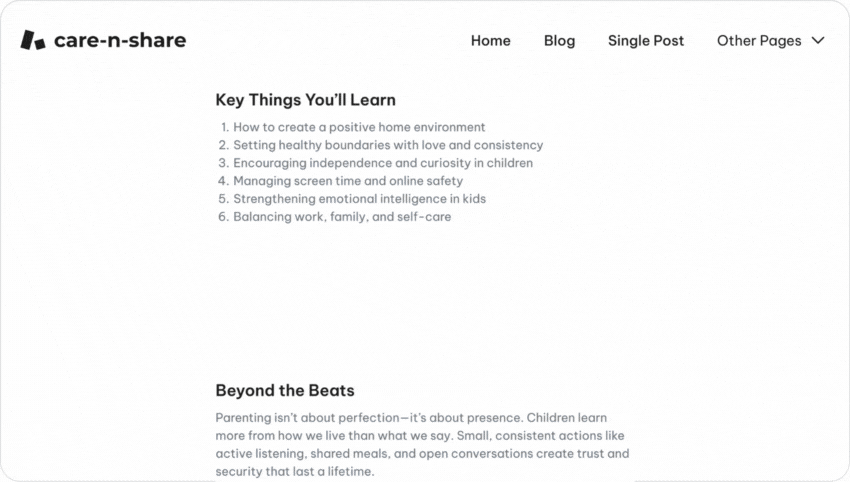Go to the Home page
Image resolution: width=850 pixels, height=482 pixels.
pyautogui.click(x=490, y=41)
